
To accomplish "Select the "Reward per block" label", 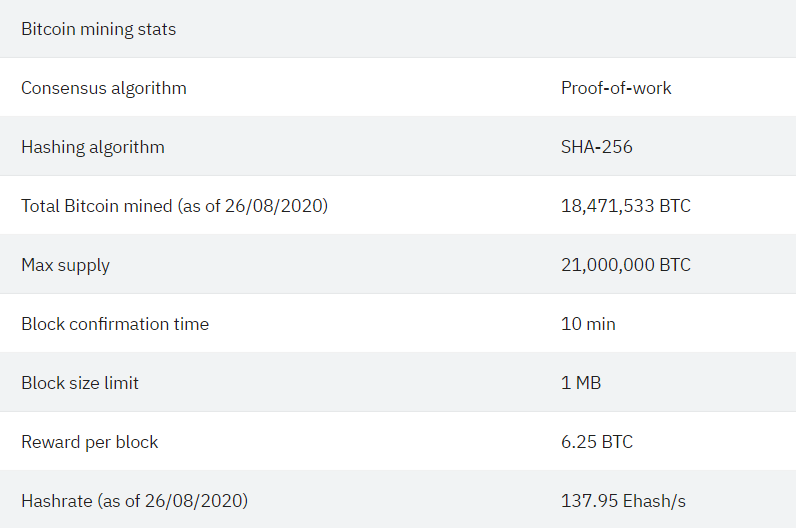I will point(90,442).
